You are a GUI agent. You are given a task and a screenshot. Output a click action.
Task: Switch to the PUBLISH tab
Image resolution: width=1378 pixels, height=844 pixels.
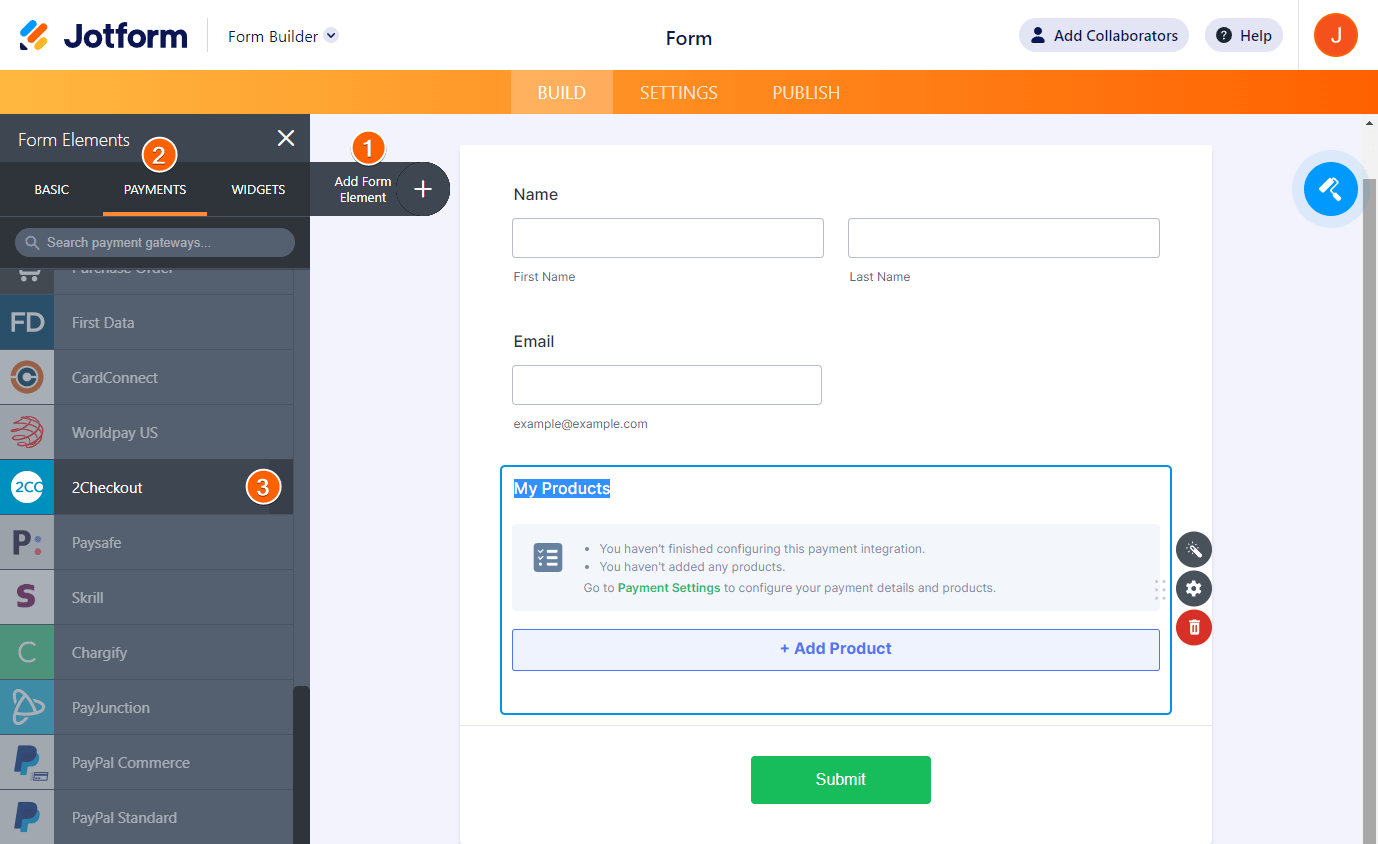(806, 92)
